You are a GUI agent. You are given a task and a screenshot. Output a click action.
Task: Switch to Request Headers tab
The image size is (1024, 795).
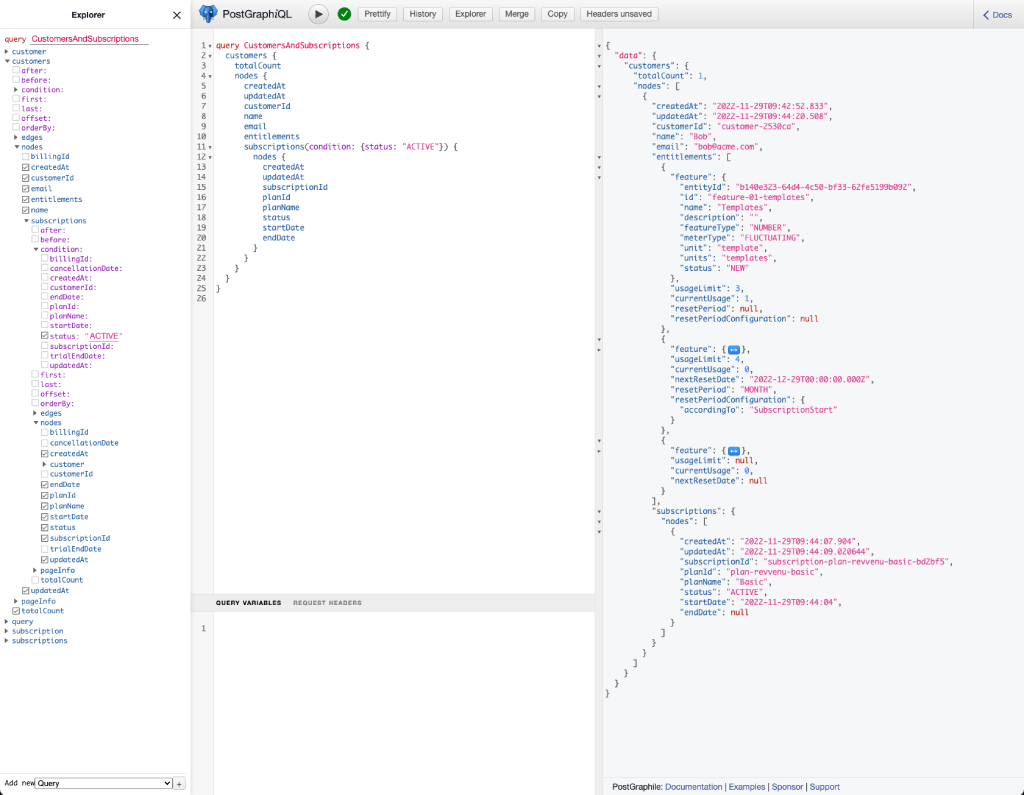[x=327, y=603]
